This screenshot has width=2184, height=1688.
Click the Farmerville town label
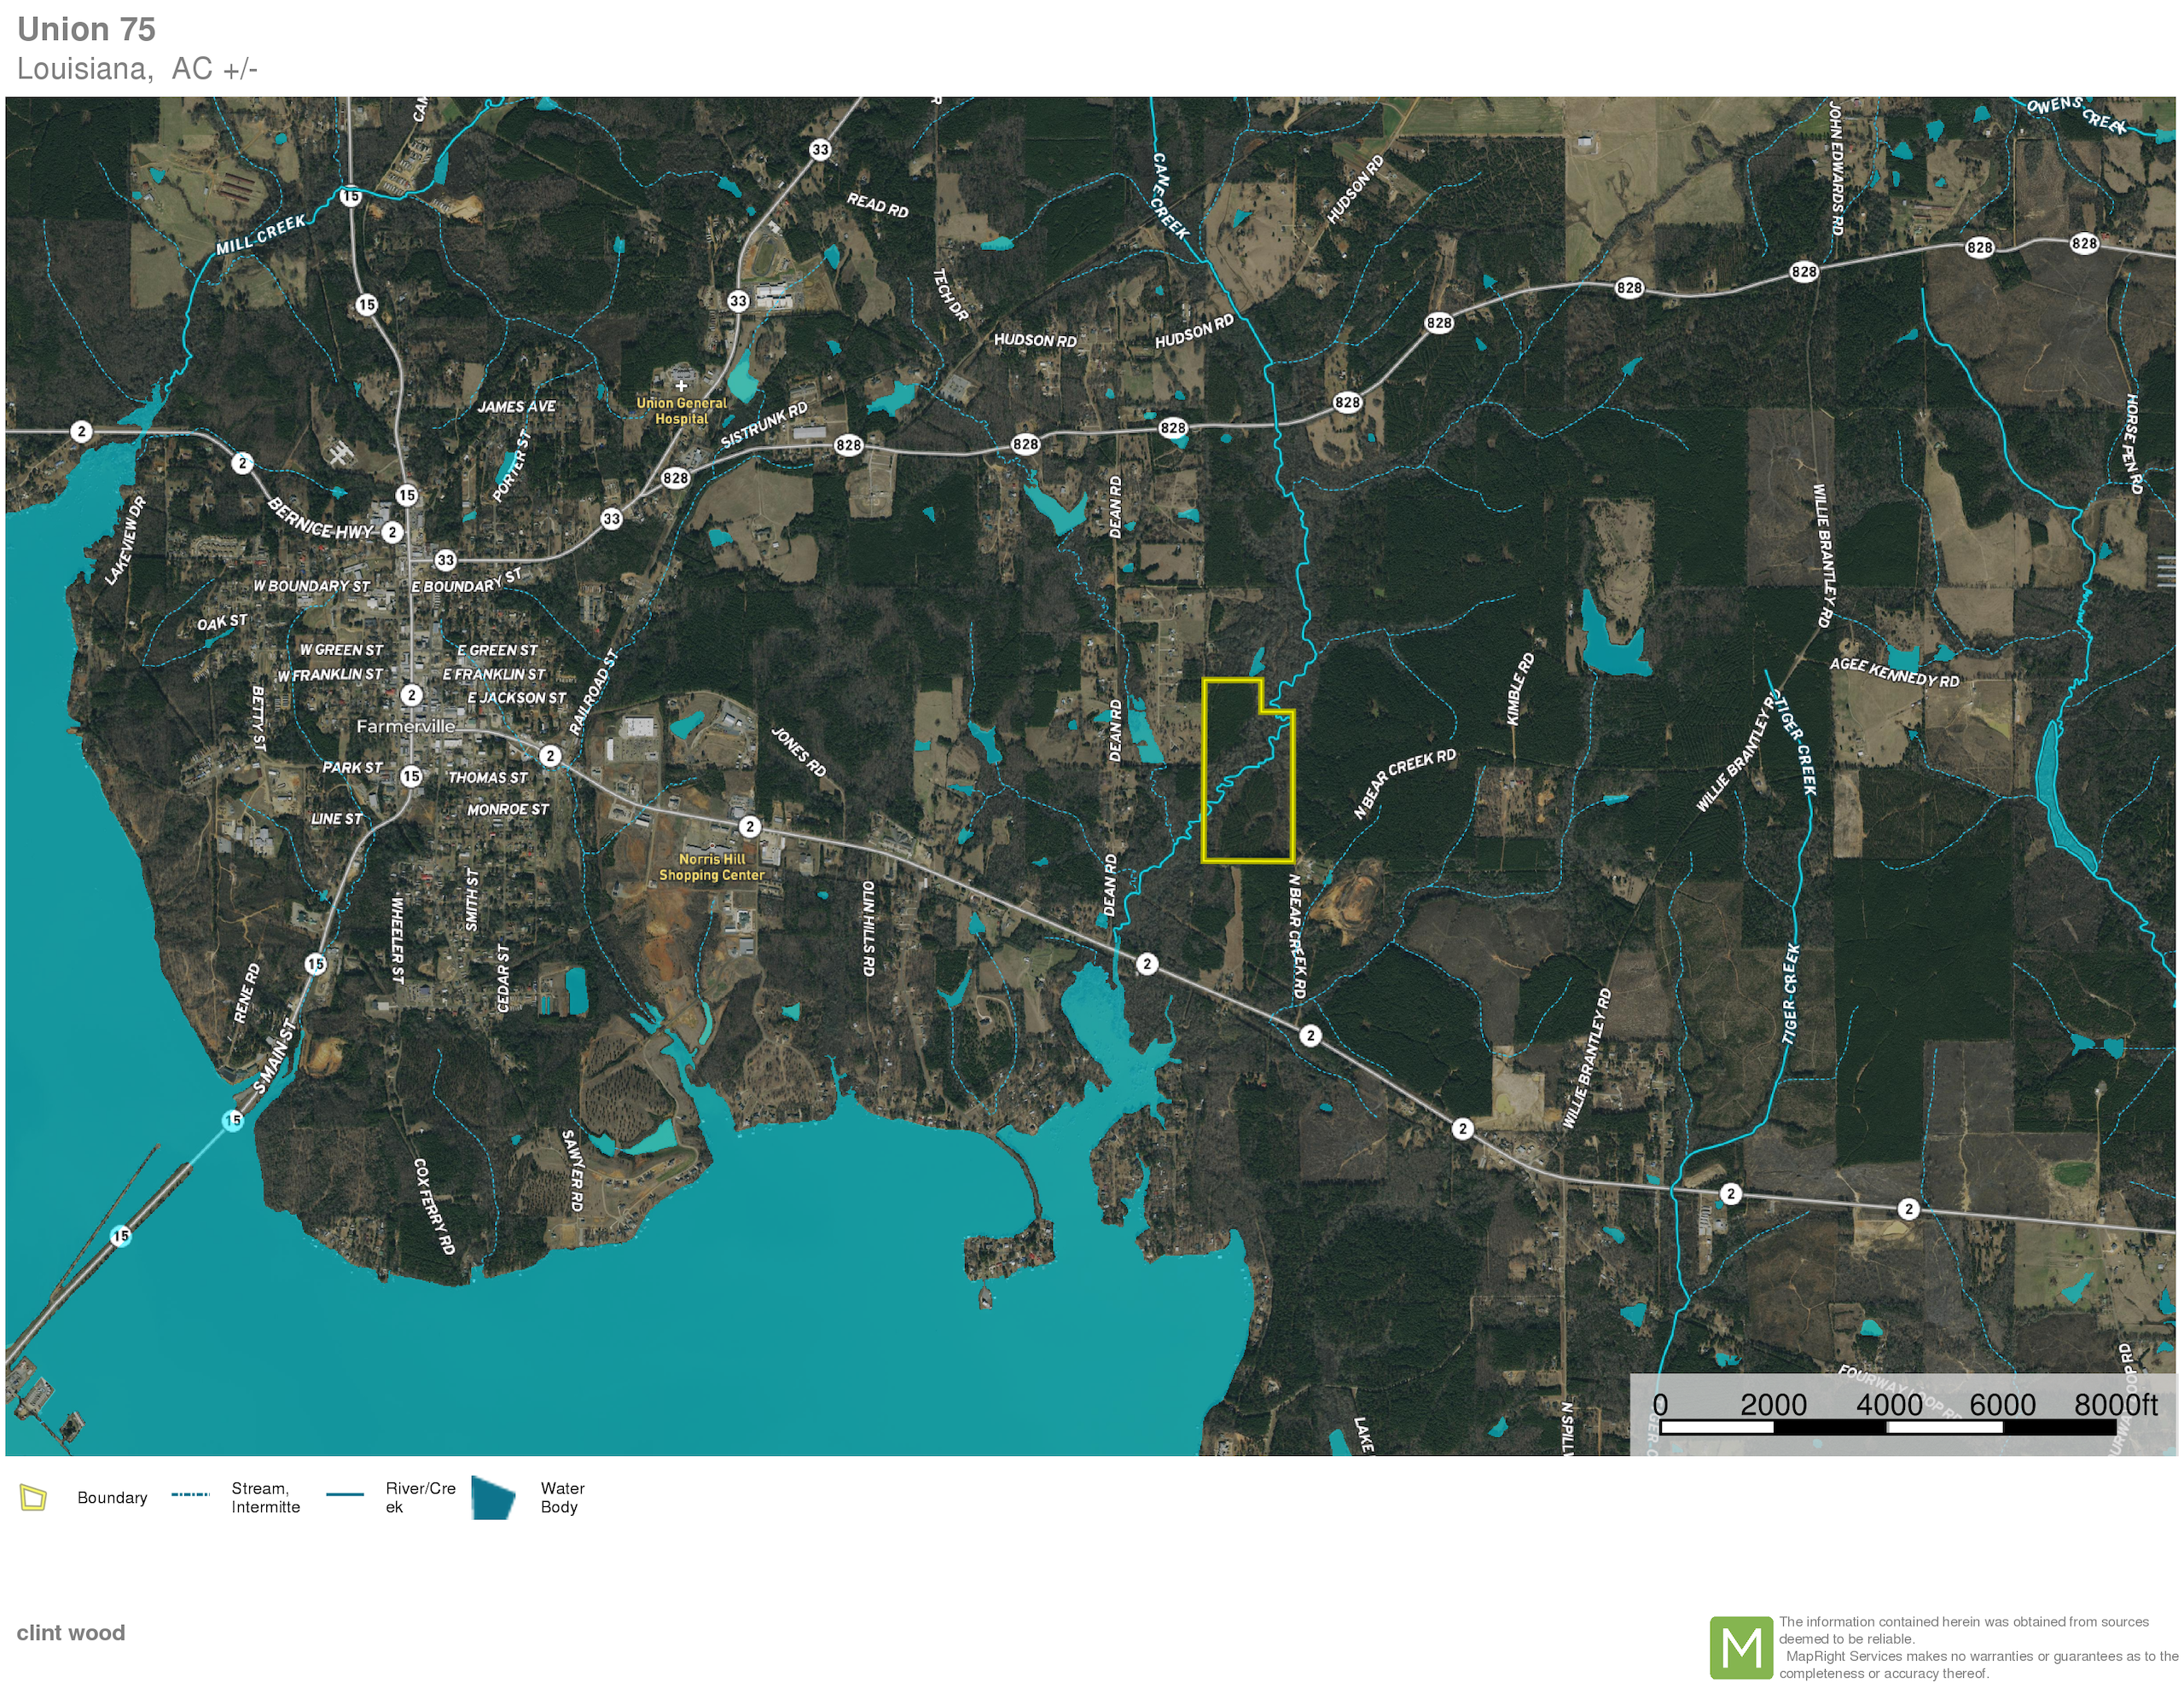[x=405, y=726]
